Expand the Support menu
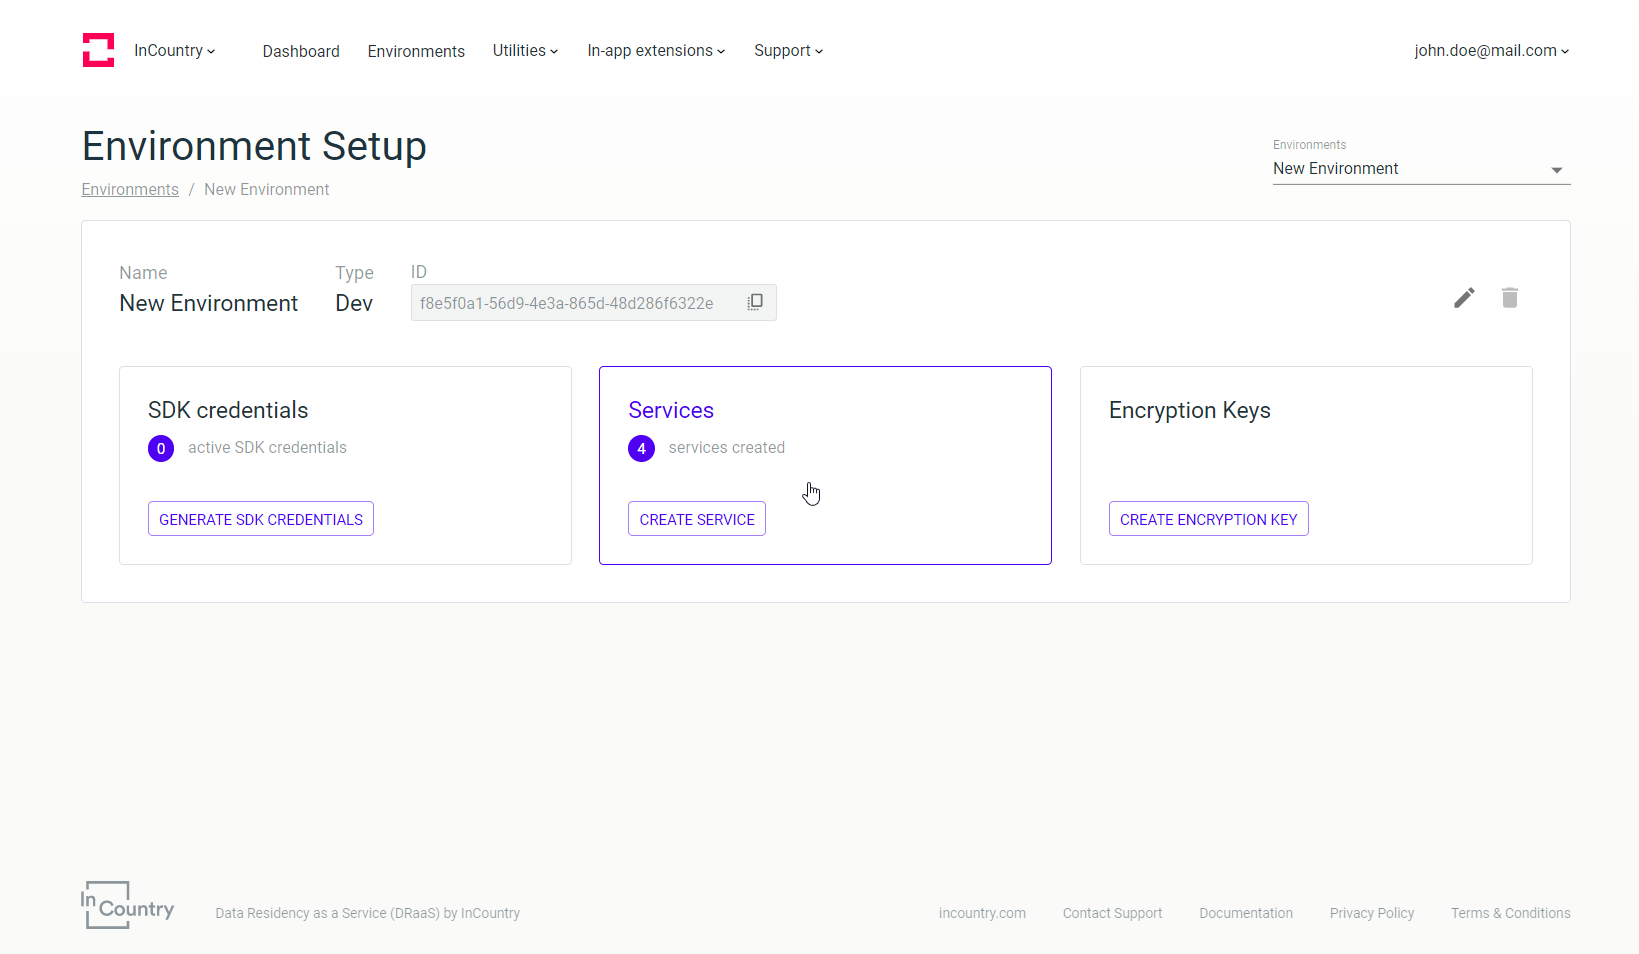The image size is (1639, 954). [788, 51]
